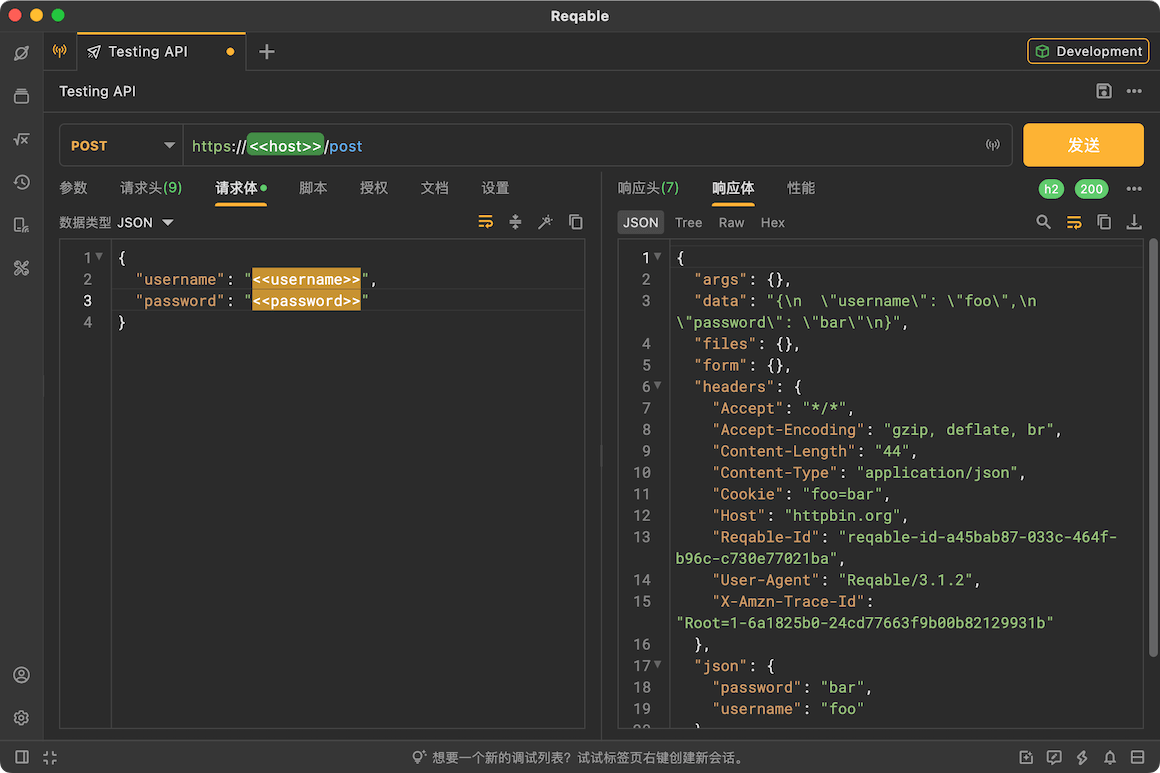Open the POST method dropdown
The image size is (1160, 773).
pos(121,146)
